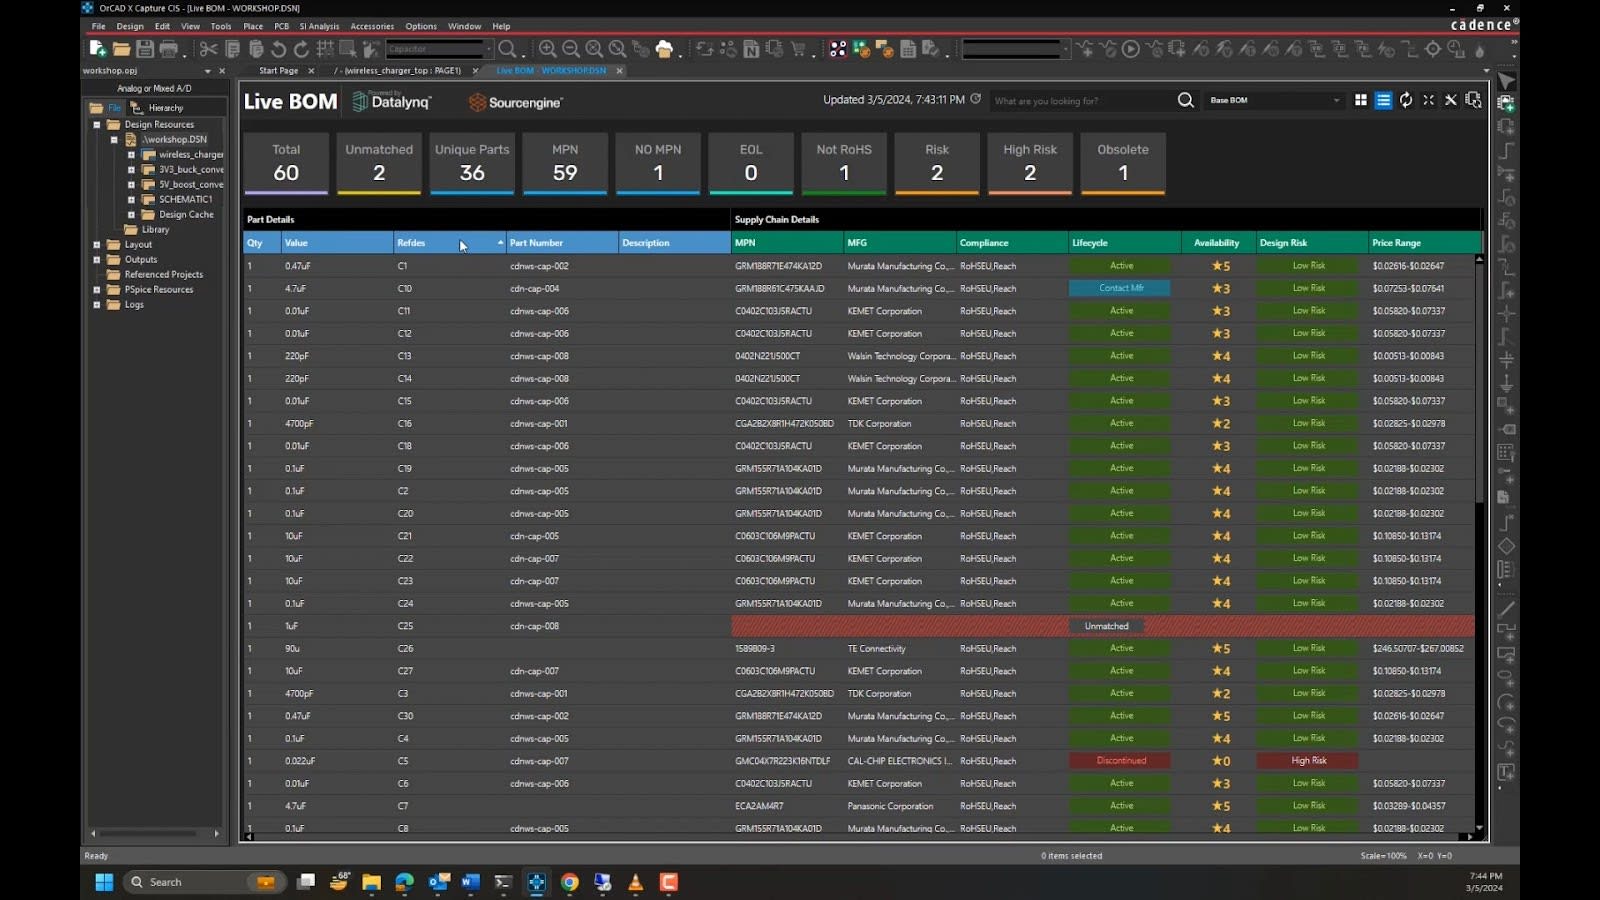
Task: Click the Live BOM search input field
Action: click(x=1082, y=101)
